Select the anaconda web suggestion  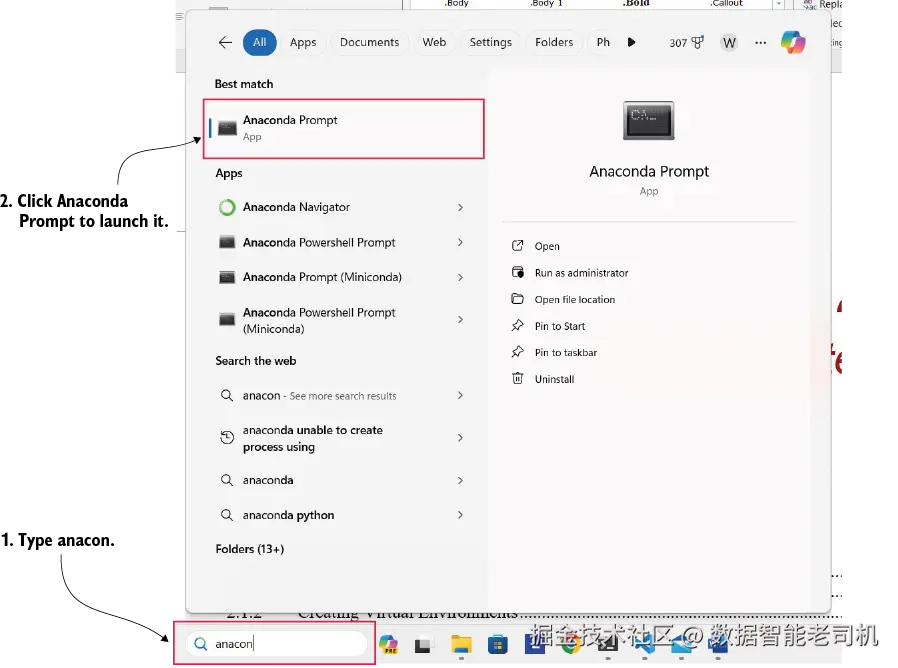tap(342, 480)
